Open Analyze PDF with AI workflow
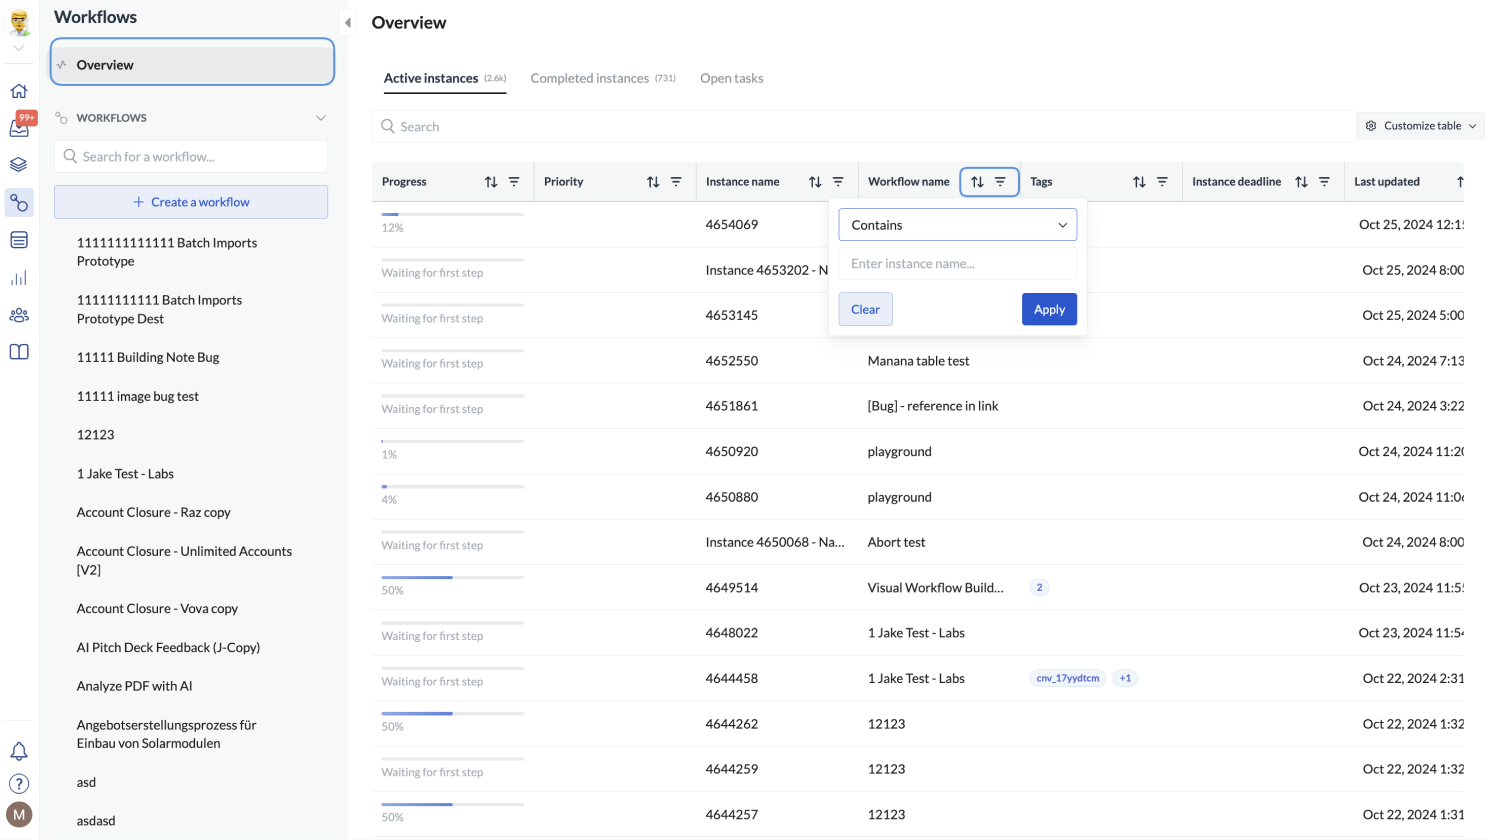This screenshot has height=840, width=1488. 134,686
